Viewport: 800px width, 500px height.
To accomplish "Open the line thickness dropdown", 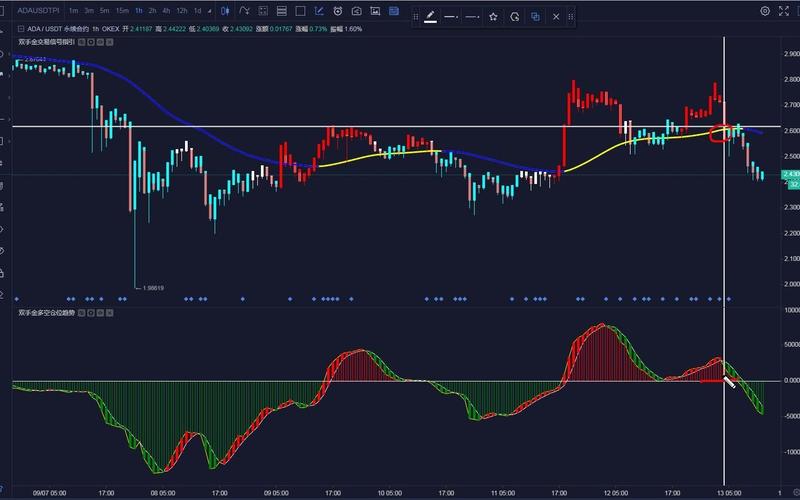I will coord(473,17).
